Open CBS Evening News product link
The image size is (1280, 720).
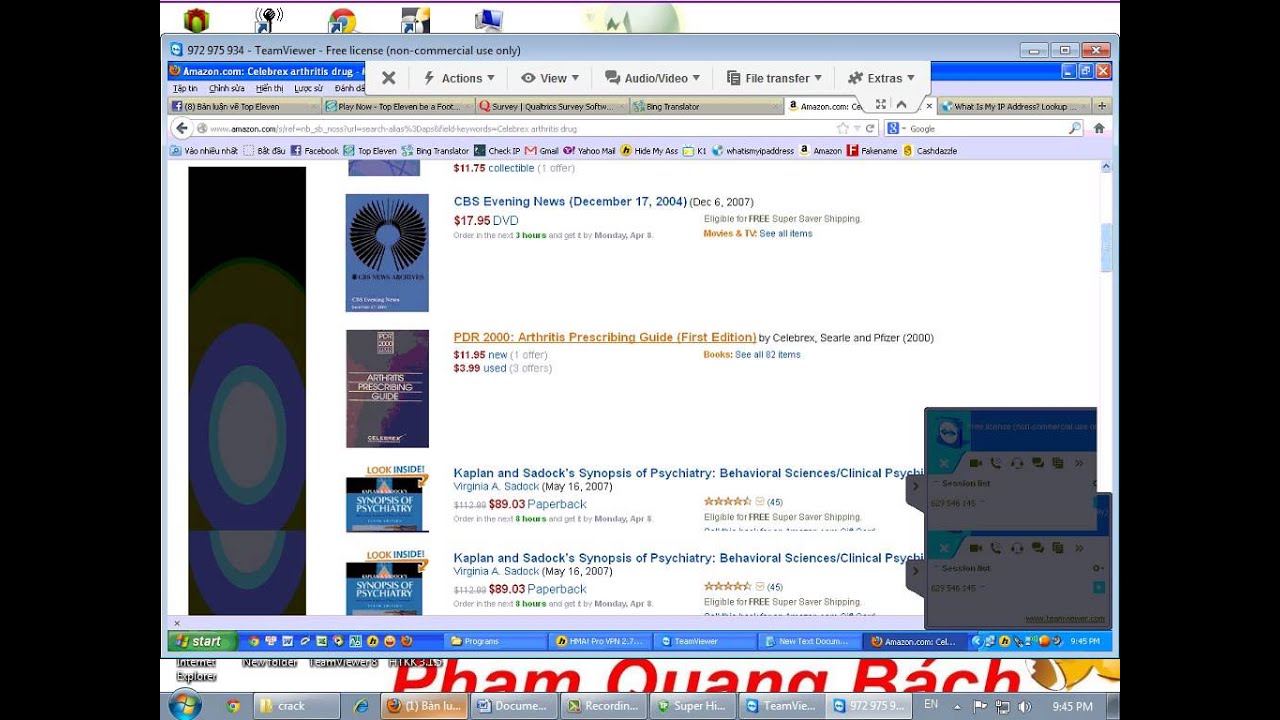tap(570, 202)
